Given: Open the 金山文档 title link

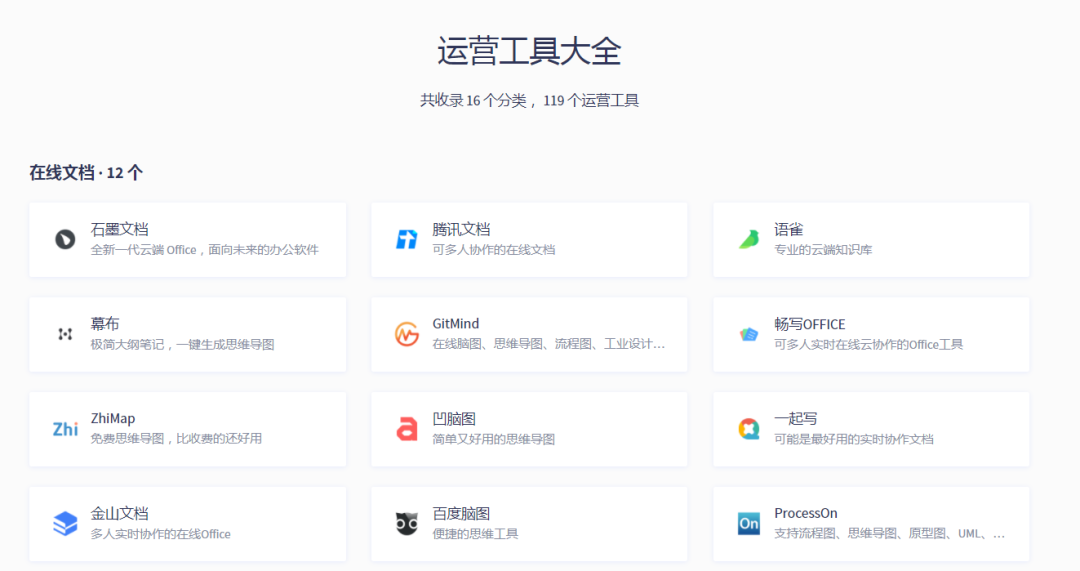Looking at the screenshot, I should tap(119, 513).
